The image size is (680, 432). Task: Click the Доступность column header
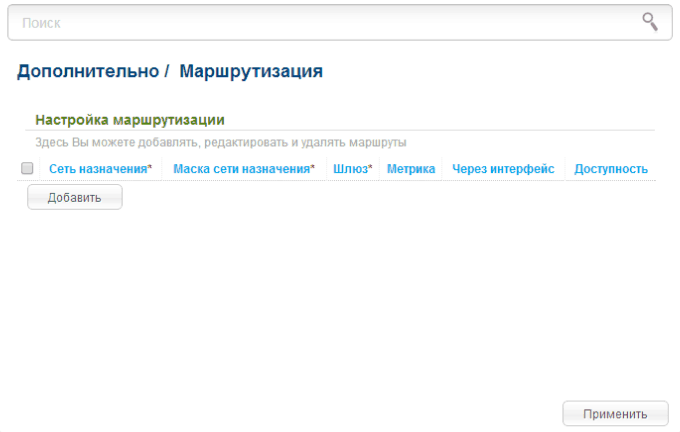pos(611,169)
